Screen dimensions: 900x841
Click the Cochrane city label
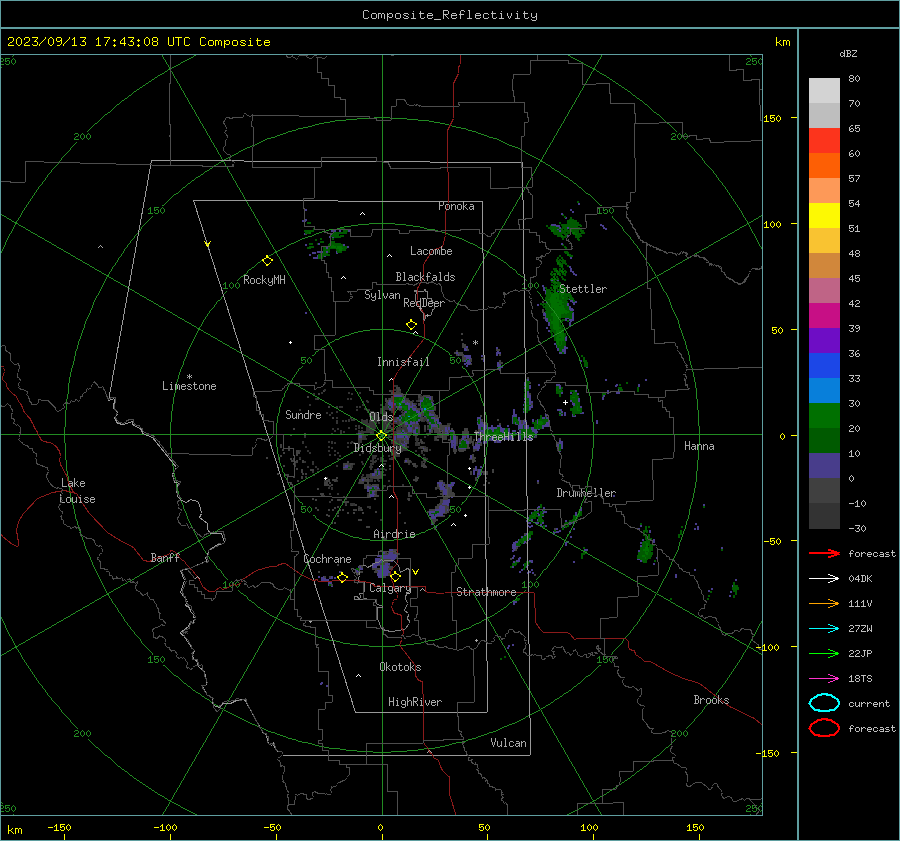coord(327,559)
